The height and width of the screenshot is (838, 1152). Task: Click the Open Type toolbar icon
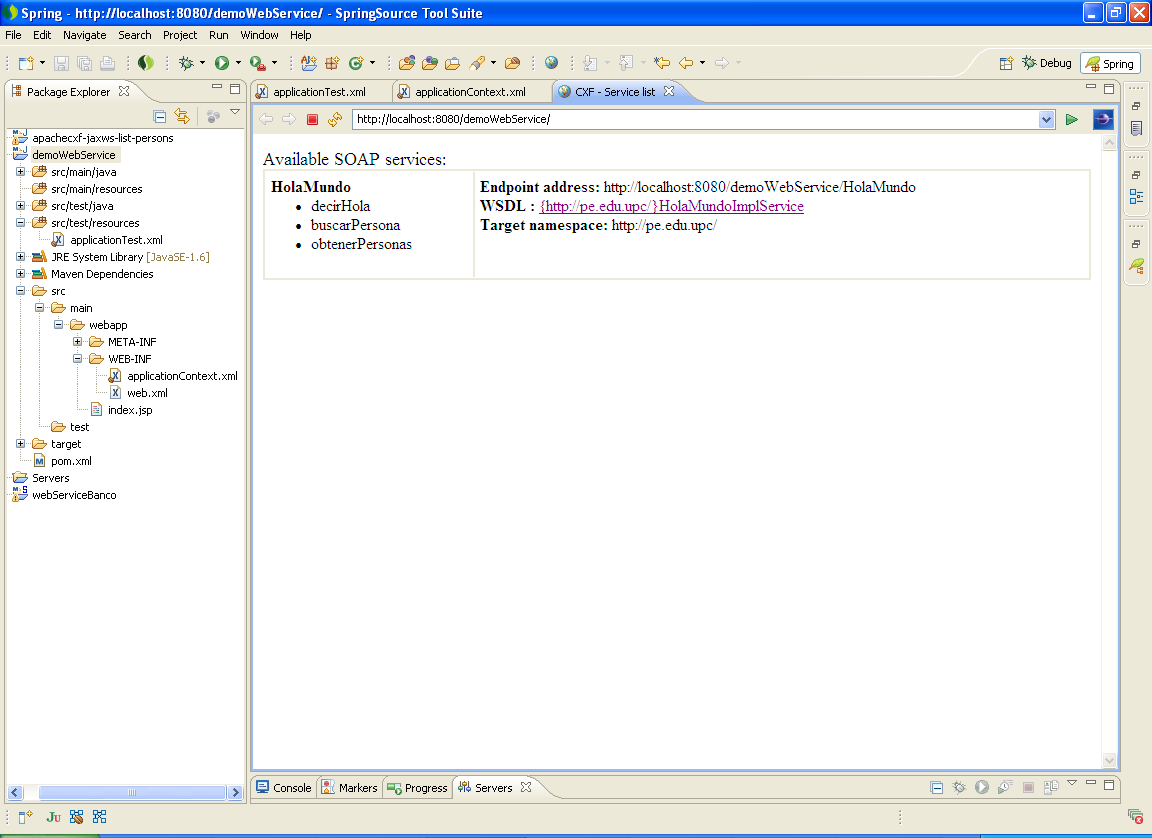pos(406,63)
